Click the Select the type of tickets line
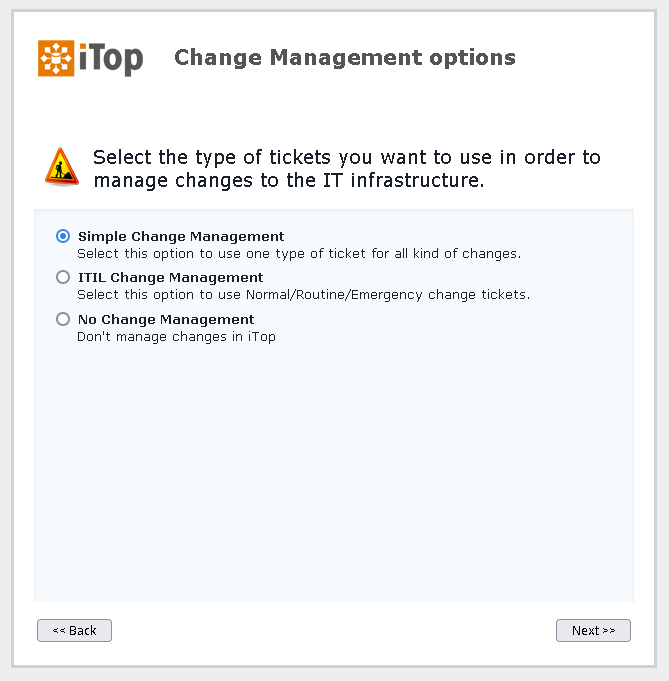Image resolution: width=669 pixels, height=681 pixels. (x=347, y=157)
